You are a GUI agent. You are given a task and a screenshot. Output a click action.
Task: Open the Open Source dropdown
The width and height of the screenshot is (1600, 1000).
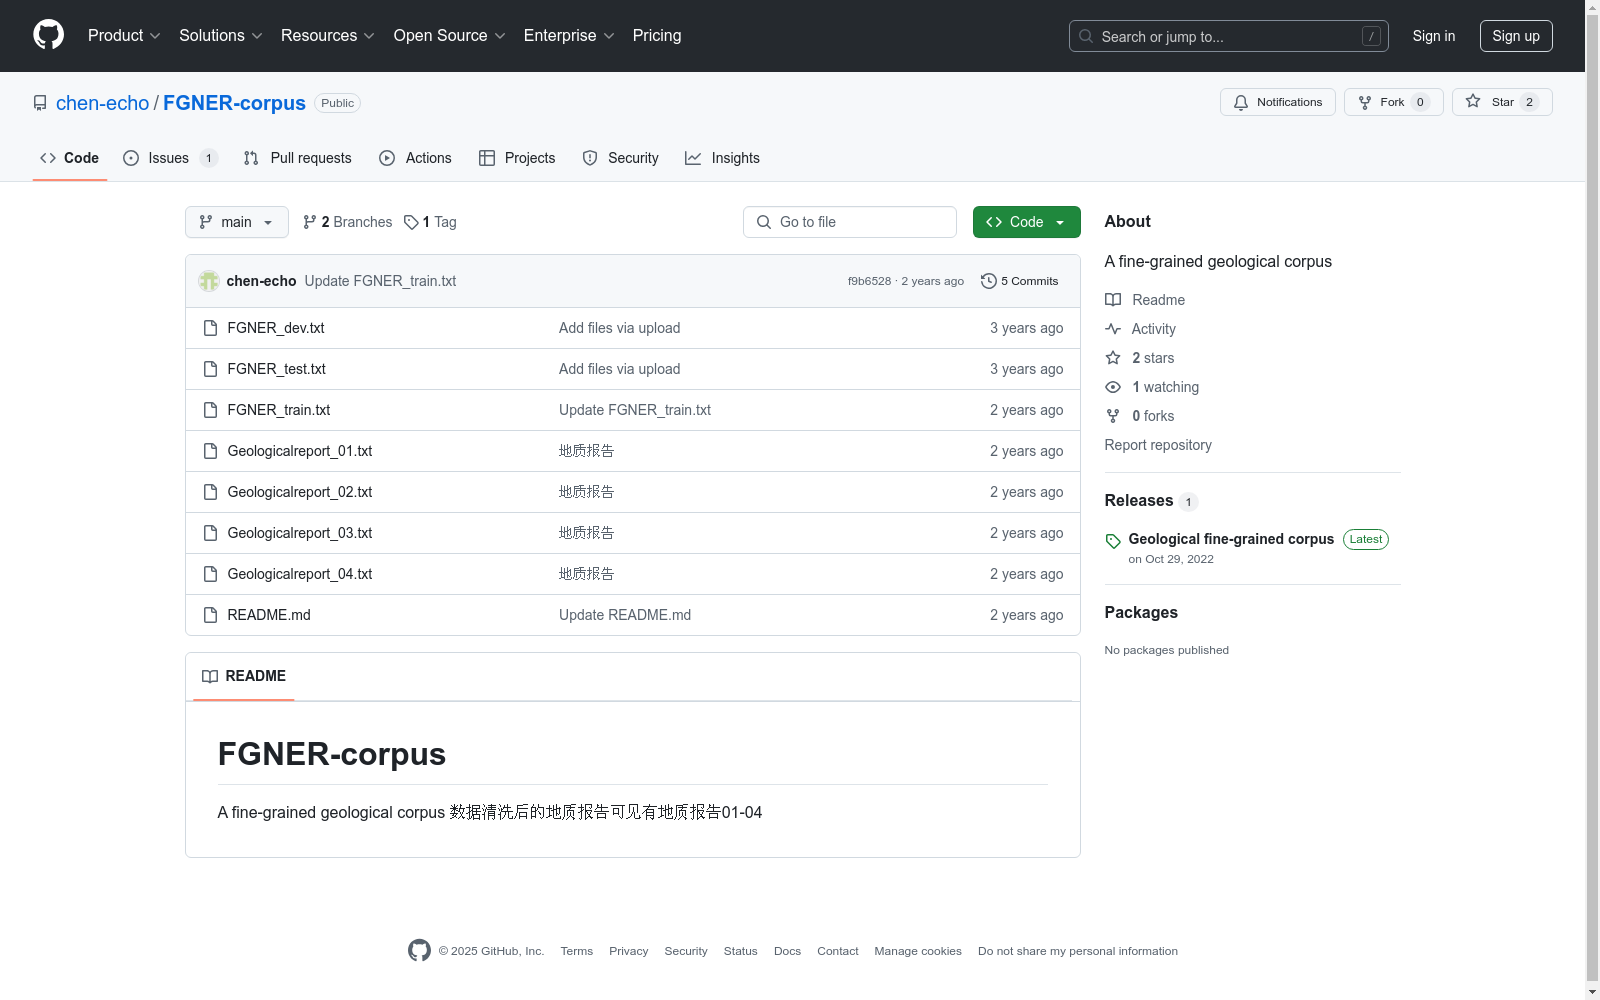click(x=450, y=36)
